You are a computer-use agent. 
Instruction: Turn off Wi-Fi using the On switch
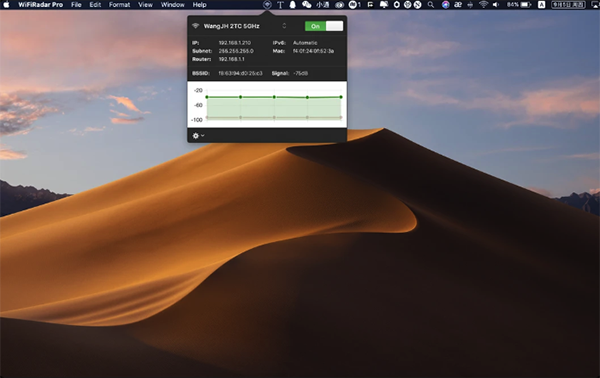324,26
